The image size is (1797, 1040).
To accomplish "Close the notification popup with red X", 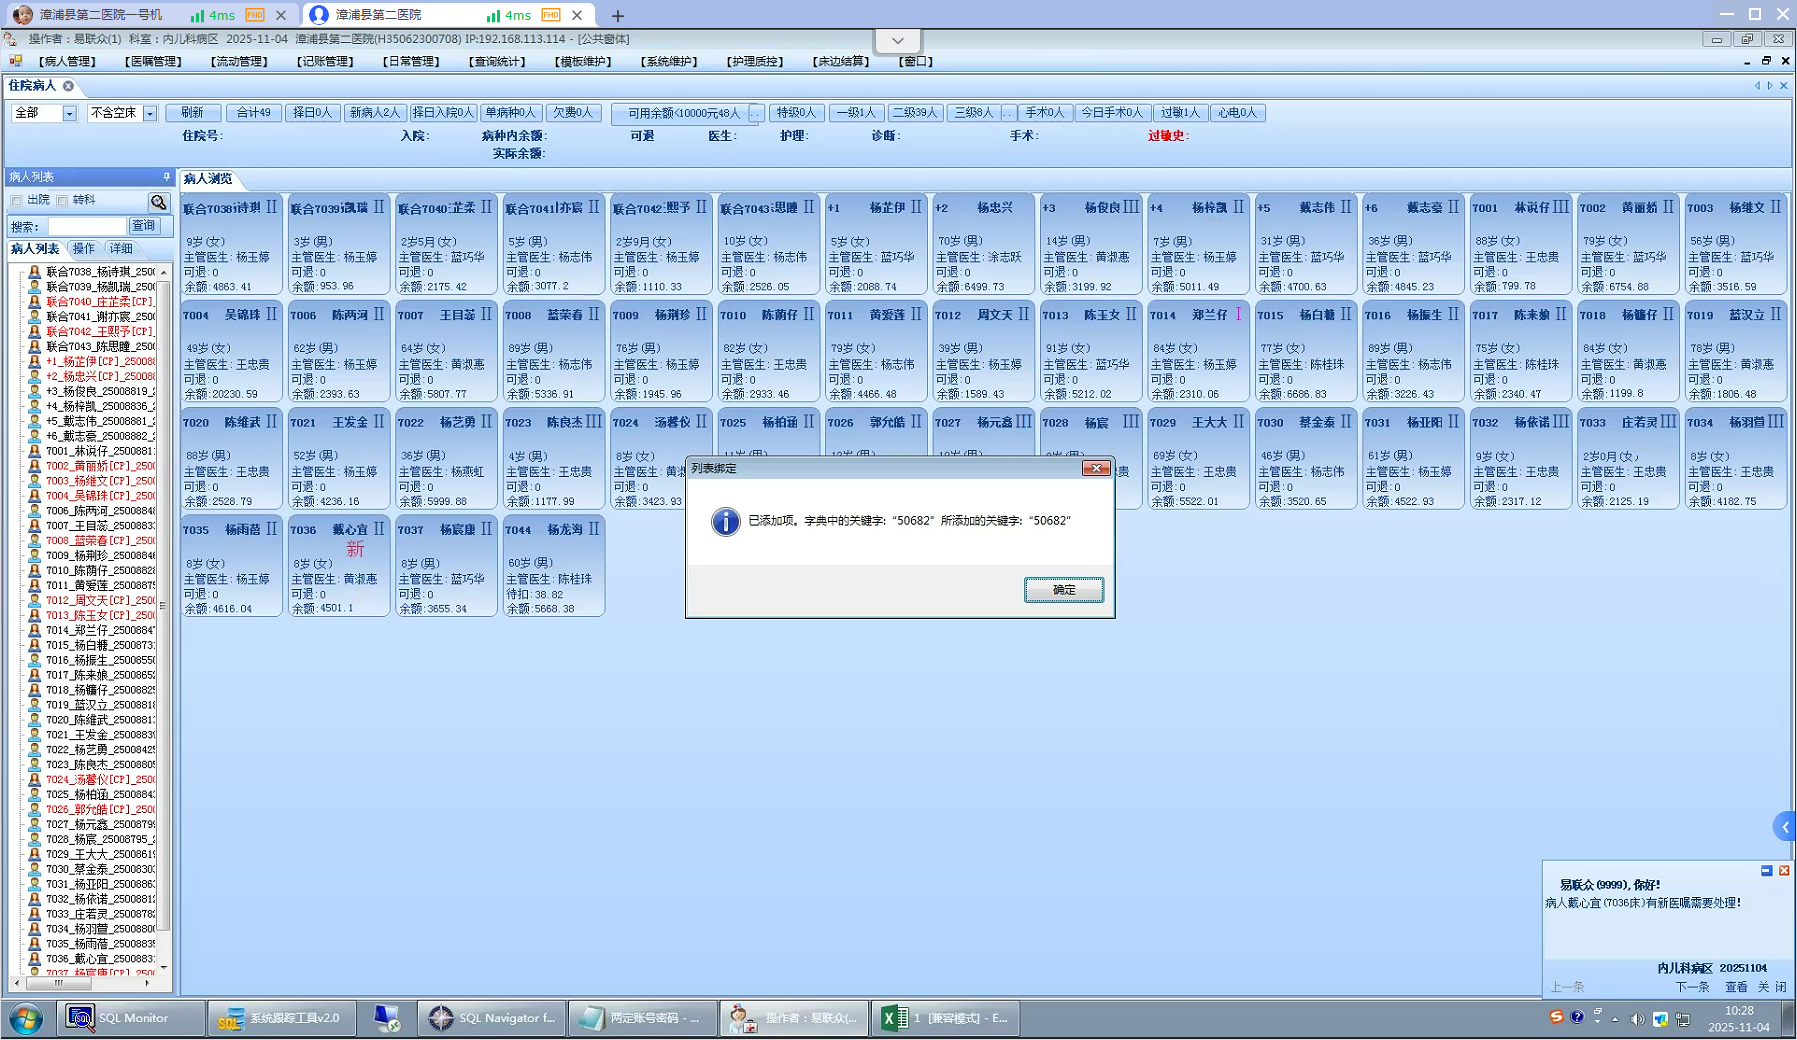I will (1784, 871).
